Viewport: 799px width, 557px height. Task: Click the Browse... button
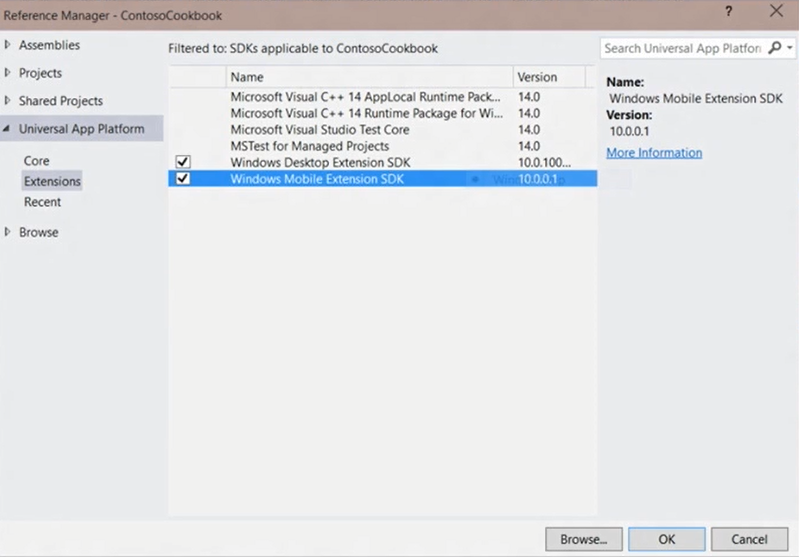pyautogui.click(x=584, y=539)
